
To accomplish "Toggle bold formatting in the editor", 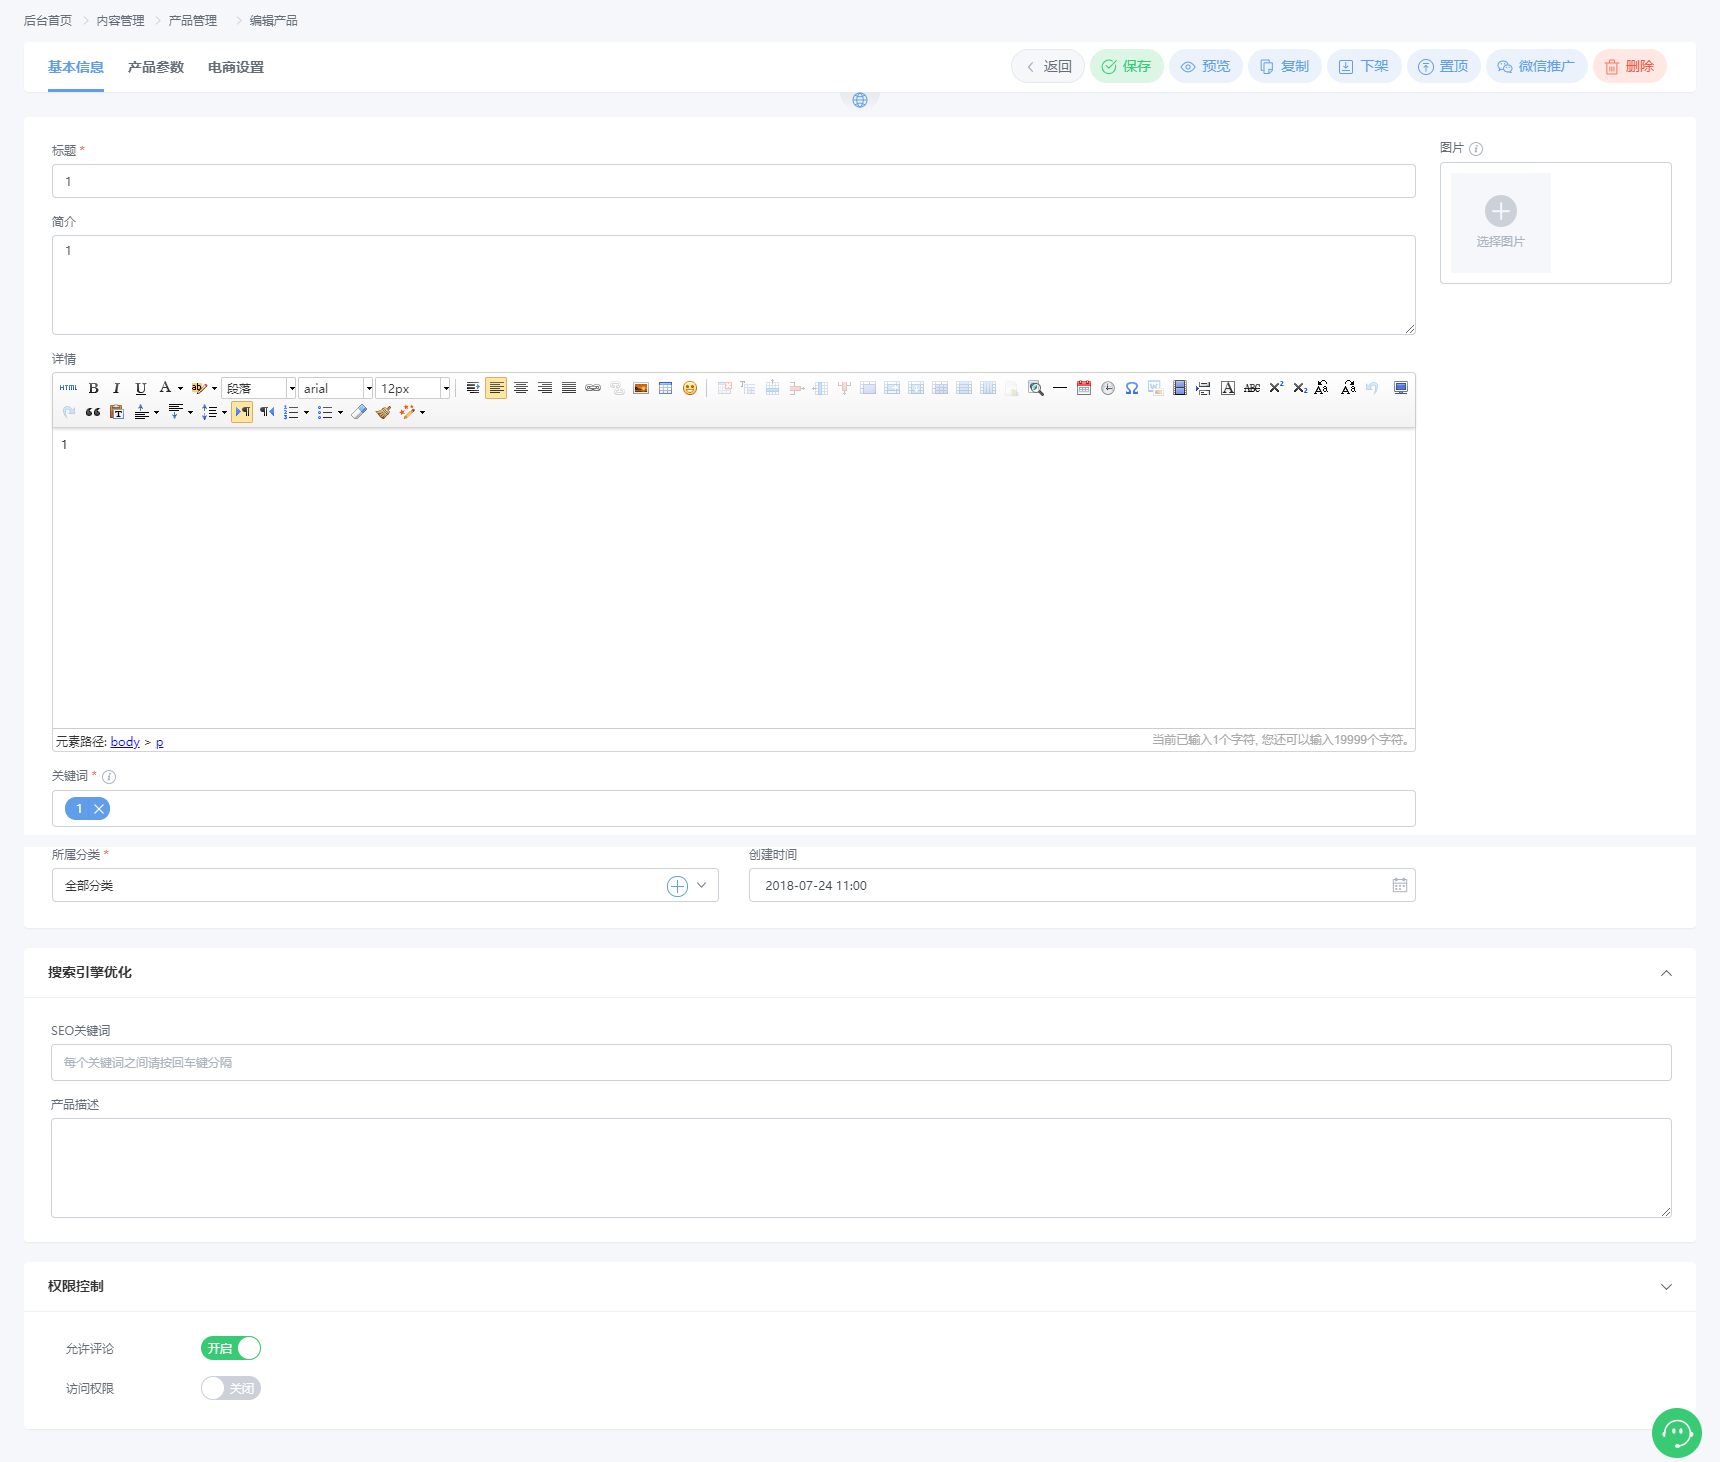I will point(94,388).
